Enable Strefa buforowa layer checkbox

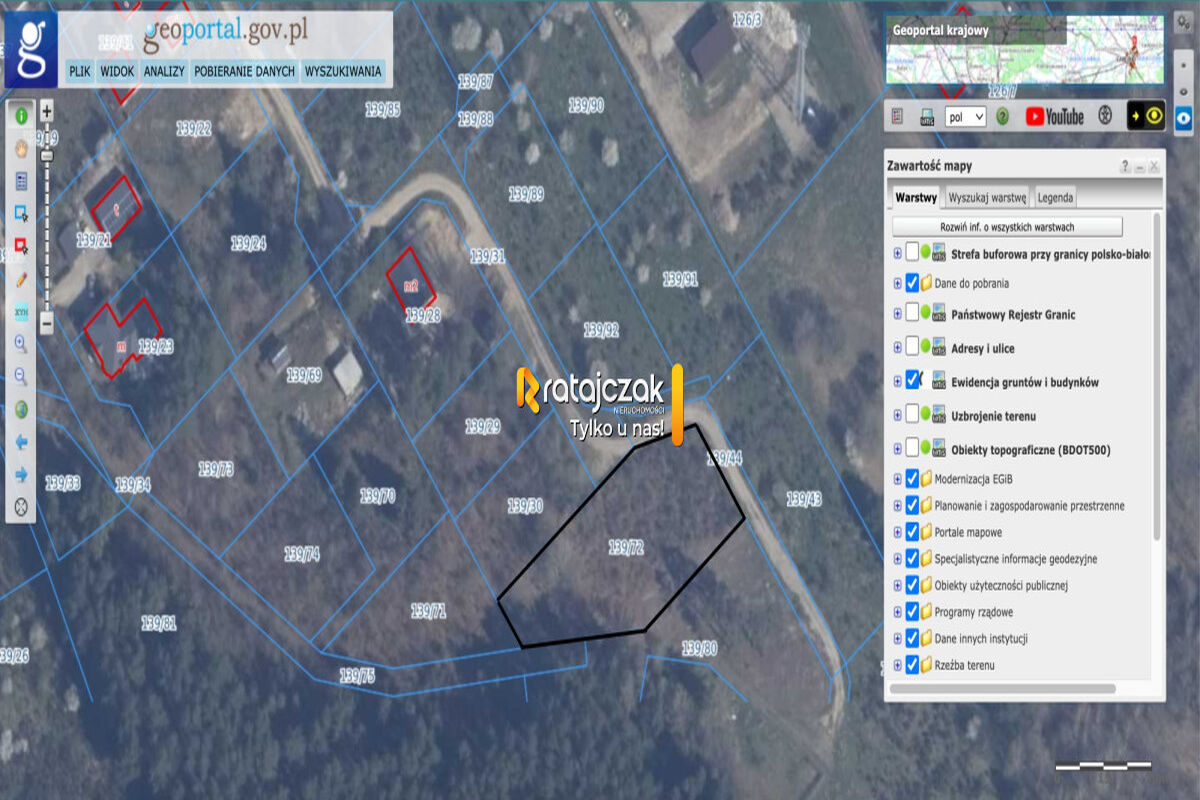912,253
